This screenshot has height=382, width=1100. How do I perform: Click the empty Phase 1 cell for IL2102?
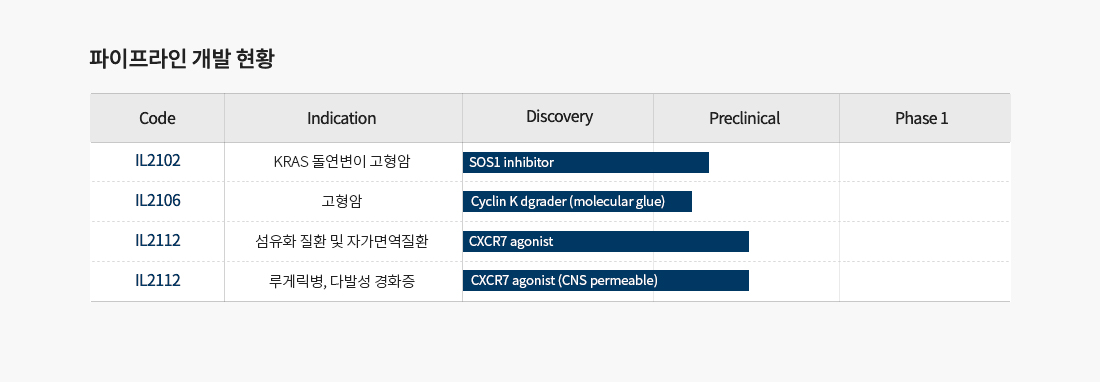(925, 162)
